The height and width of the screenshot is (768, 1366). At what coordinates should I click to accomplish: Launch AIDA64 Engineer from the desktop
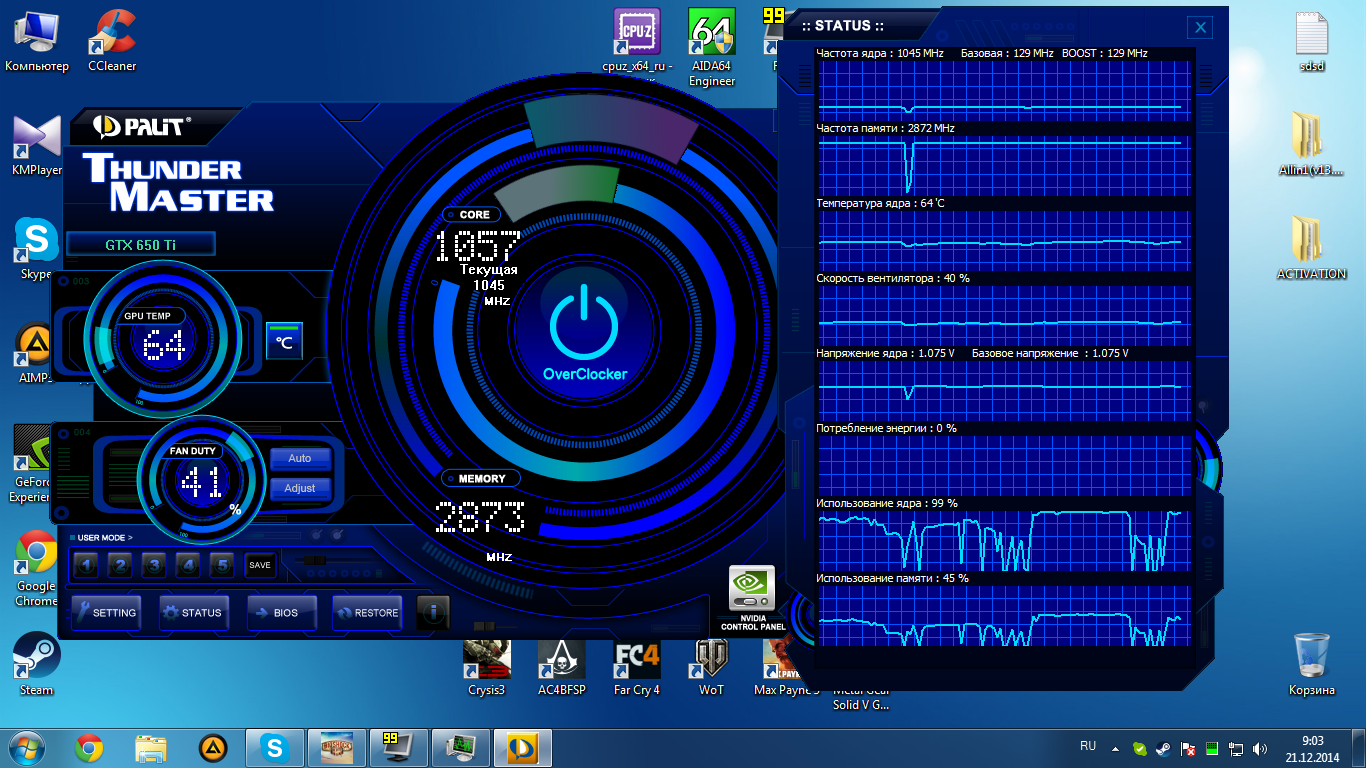[712, 48]
